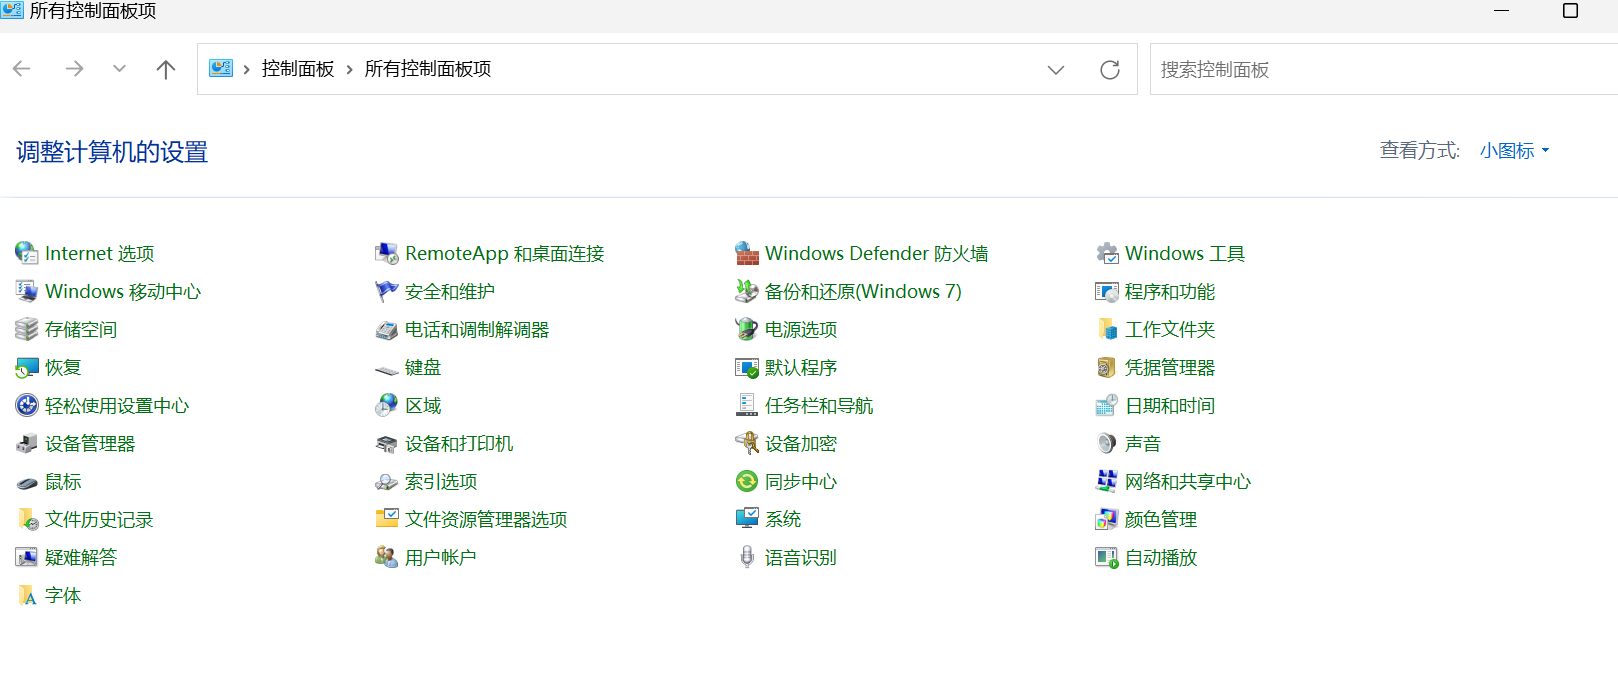Click the 设备和打印机 icon
This screenshot has height=694, width=1618.
387,443
